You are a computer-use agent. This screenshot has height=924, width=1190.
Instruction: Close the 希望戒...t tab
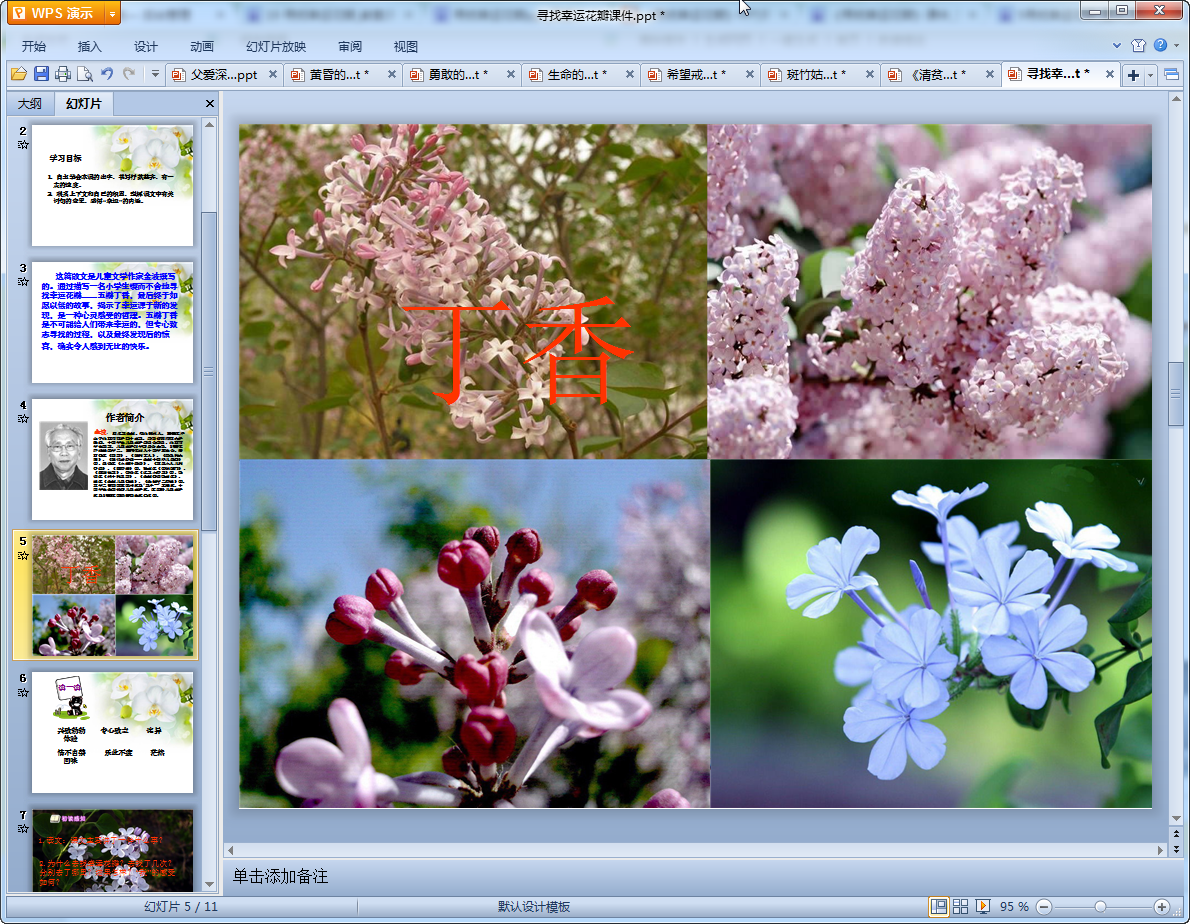click(749, 74)
